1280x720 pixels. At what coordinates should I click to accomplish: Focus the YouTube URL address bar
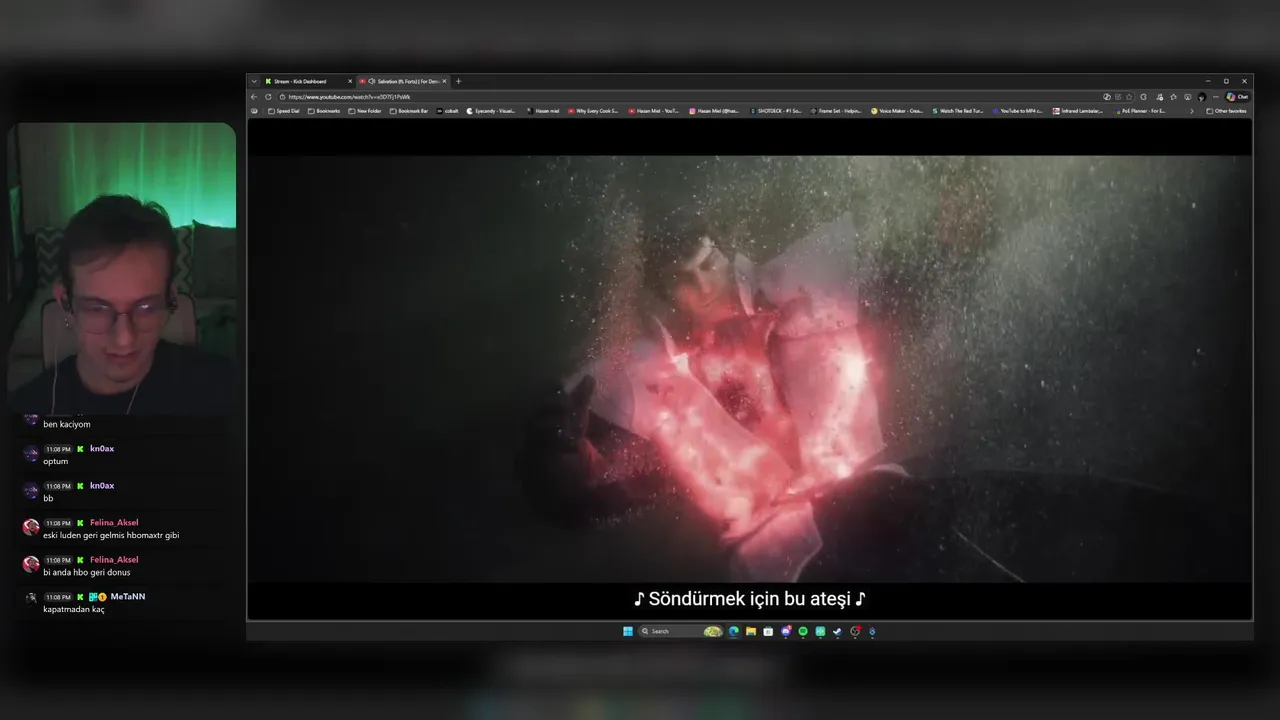(690, 97)
